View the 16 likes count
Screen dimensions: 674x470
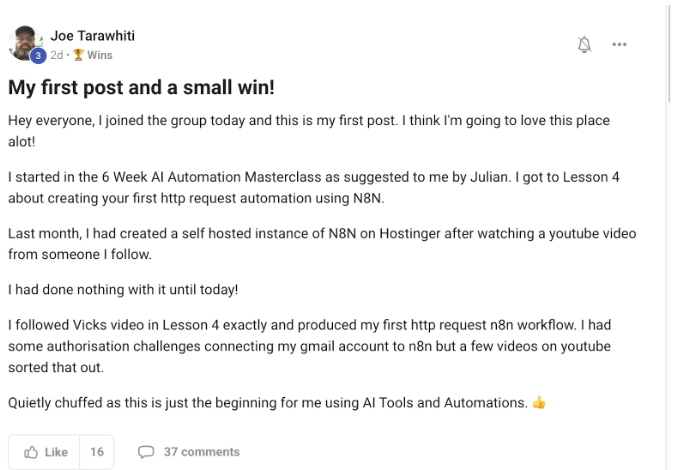click(97, 452)
